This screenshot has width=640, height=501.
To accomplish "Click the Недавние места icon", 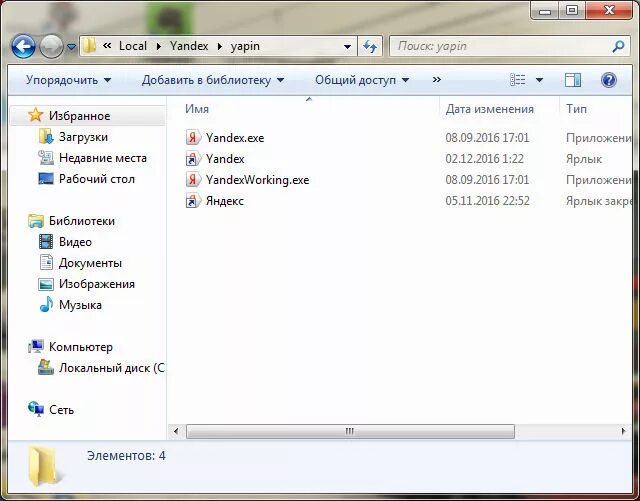I will click(x=46, y=158).
